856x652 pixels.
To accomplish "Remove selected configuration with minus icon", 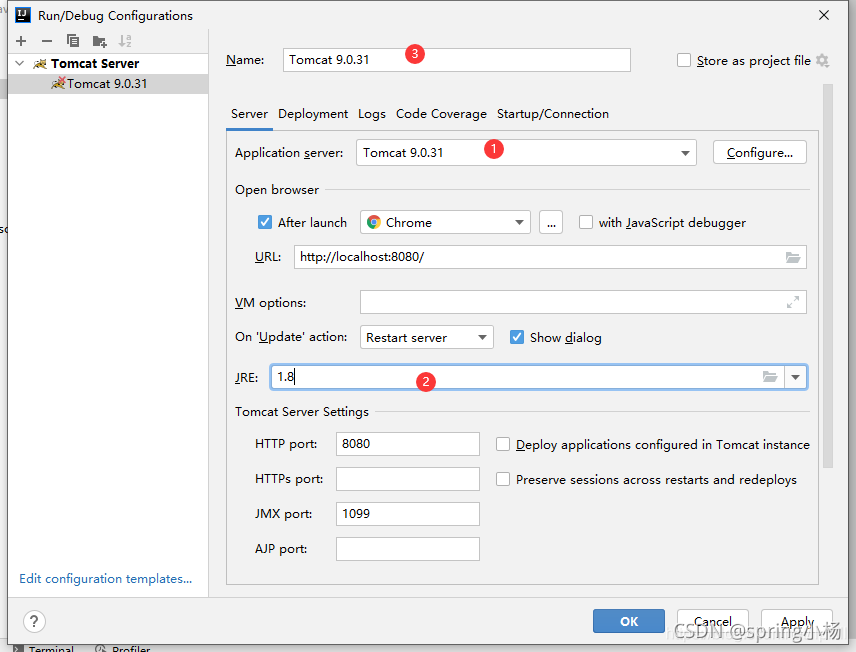I will pos(47,41).
